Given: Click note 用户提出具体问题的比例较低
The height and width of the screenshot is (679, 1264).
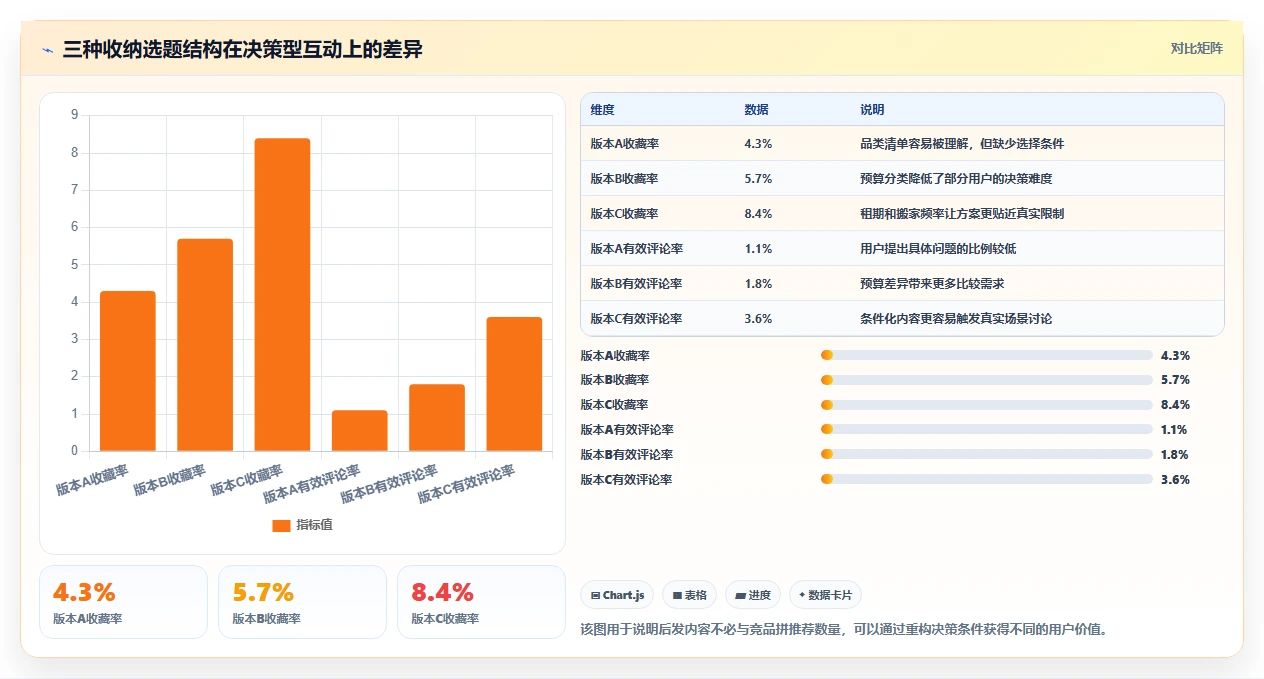Looking at the screenshot, I should click(938, 249).
